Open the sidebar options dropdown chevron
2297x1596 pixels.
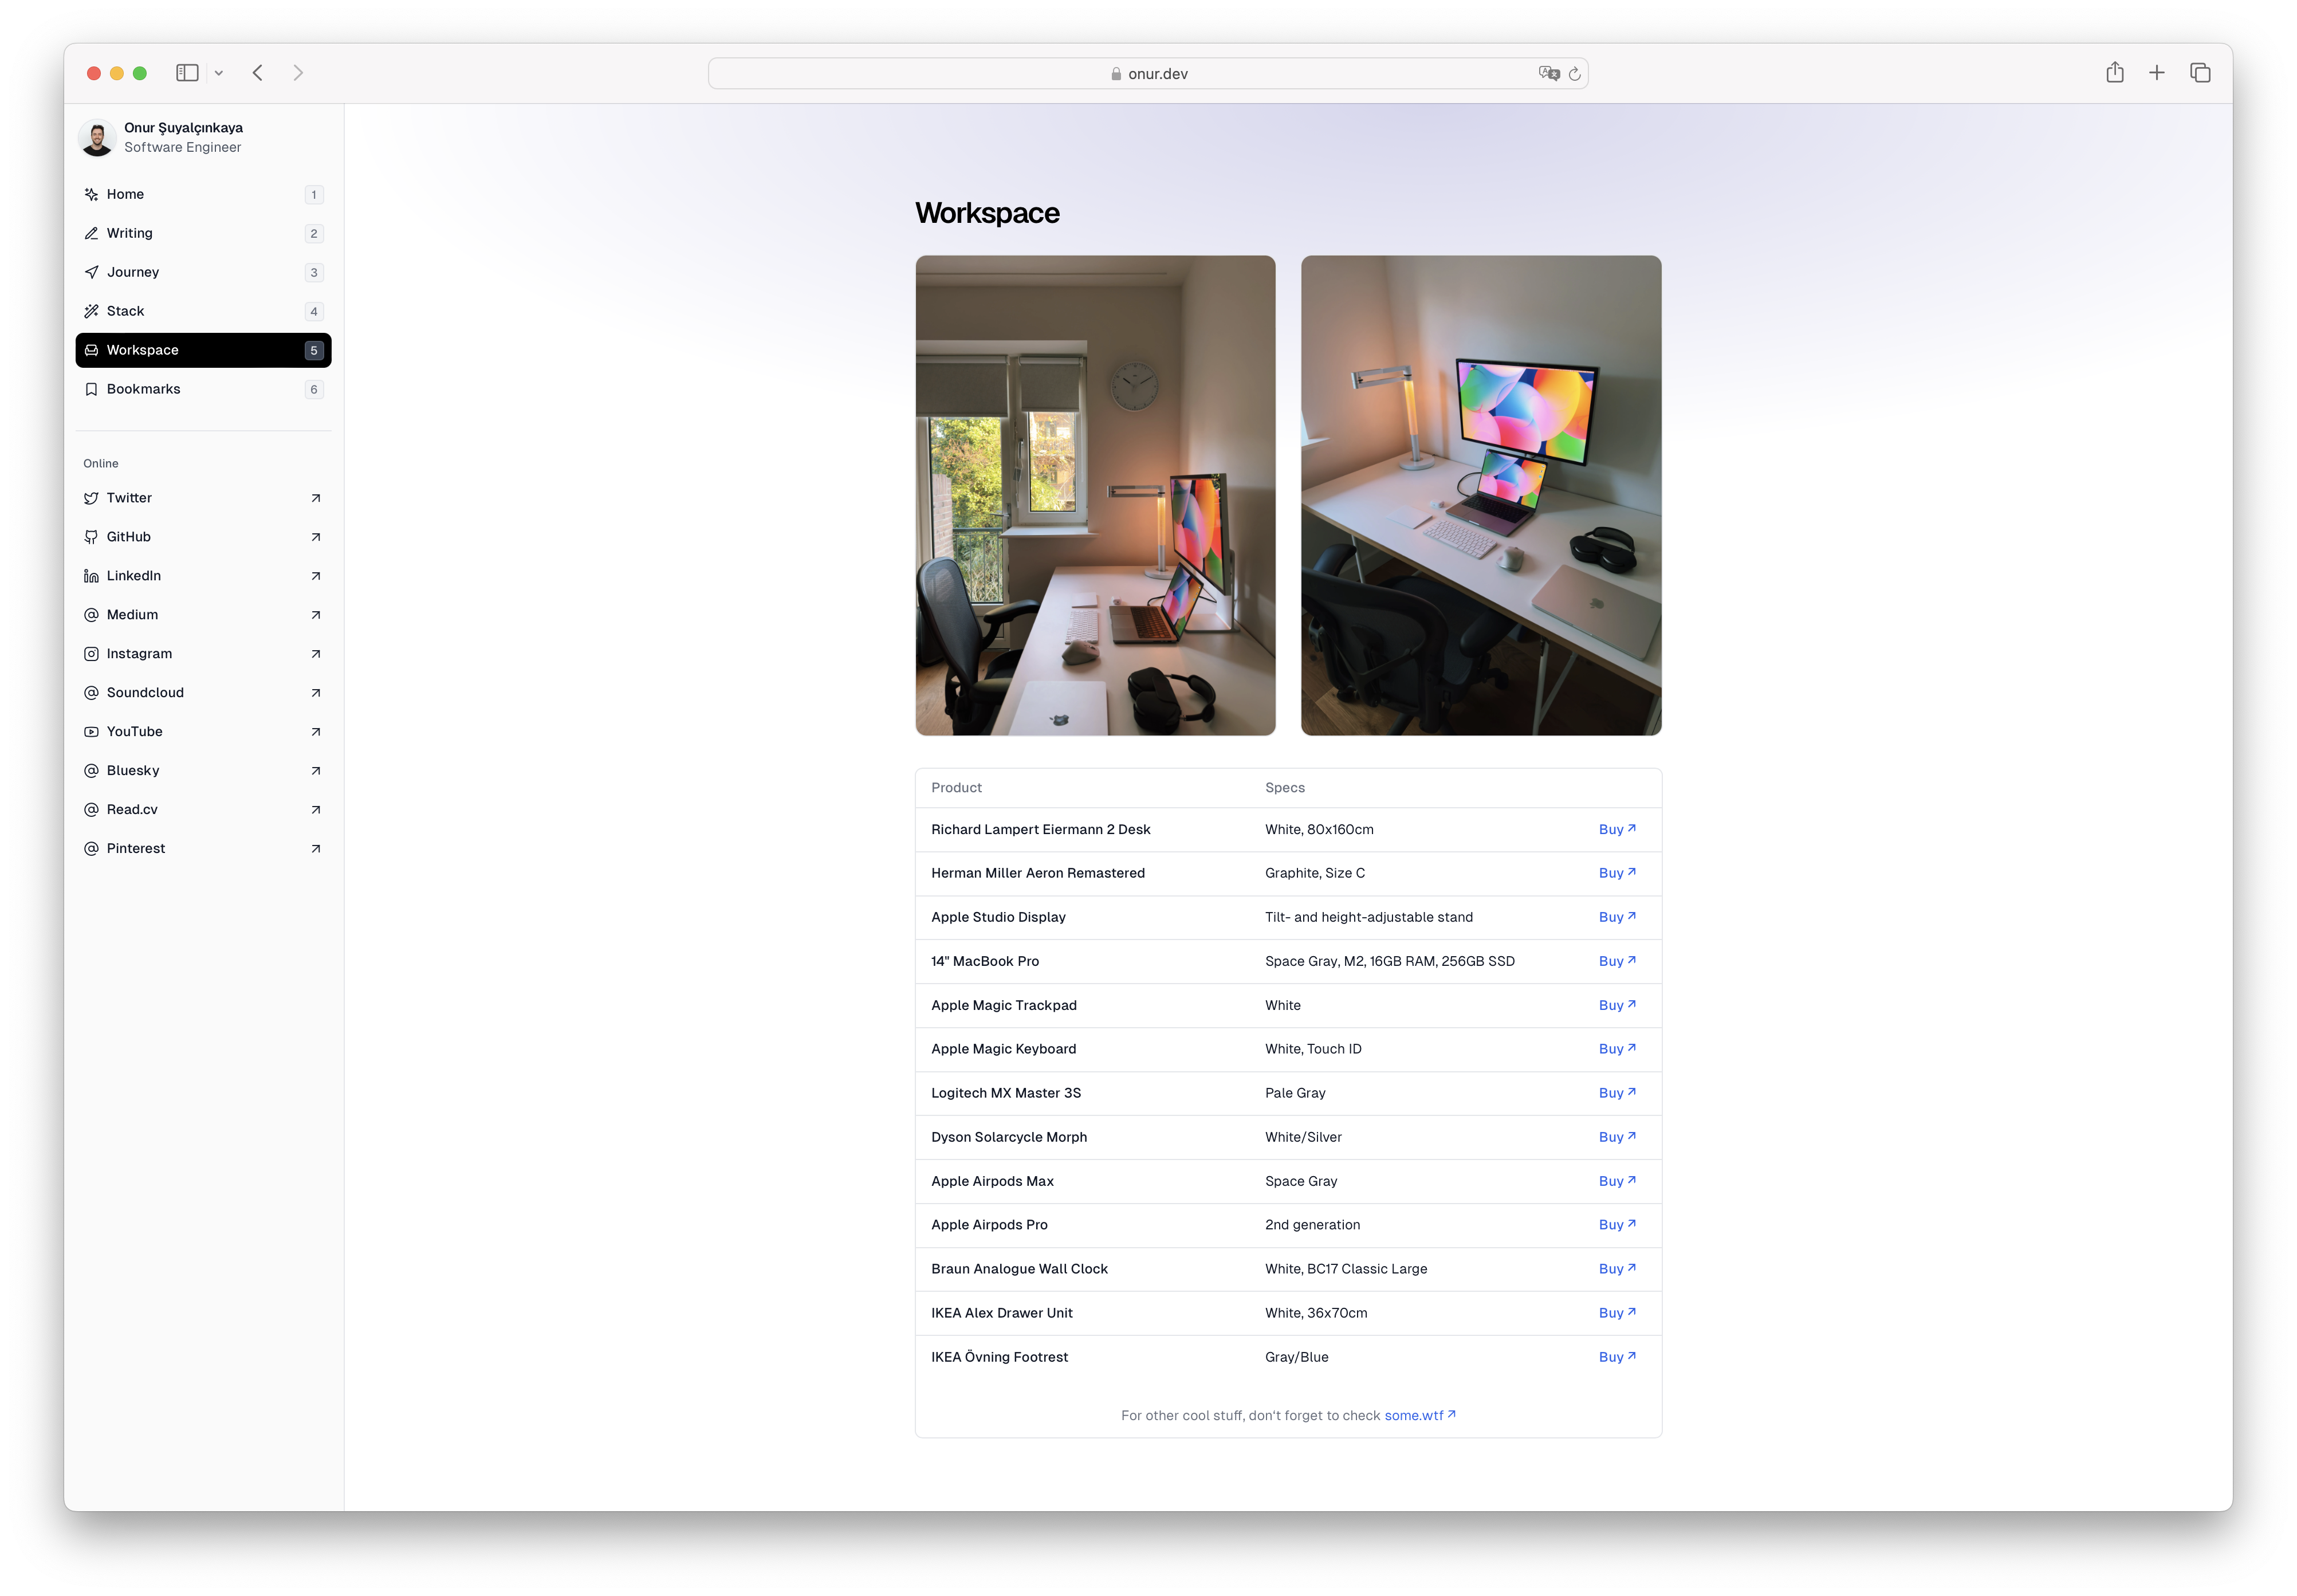(219, 73)
